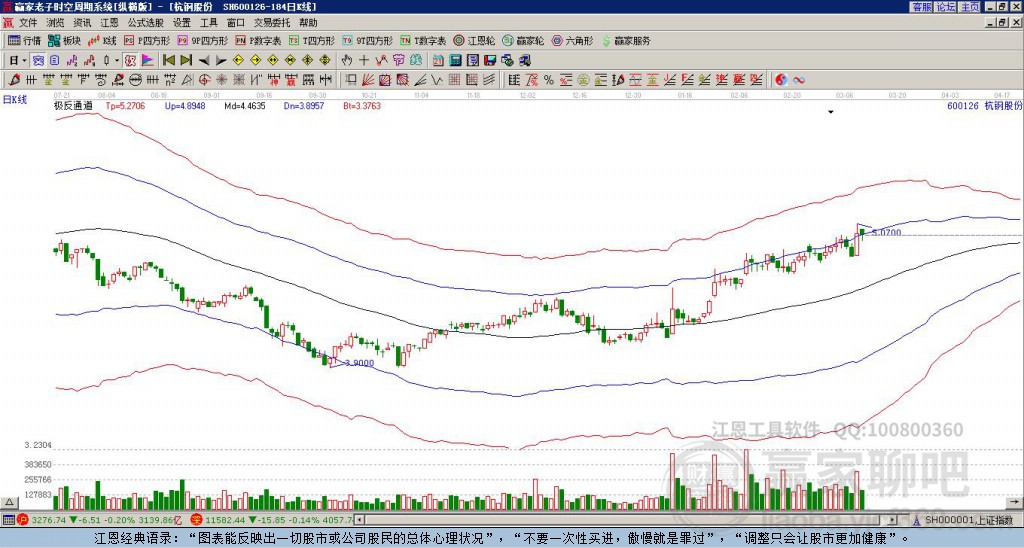Click the Md=4.4635 value
The image size is (1024, 548).
click(245, 105)
